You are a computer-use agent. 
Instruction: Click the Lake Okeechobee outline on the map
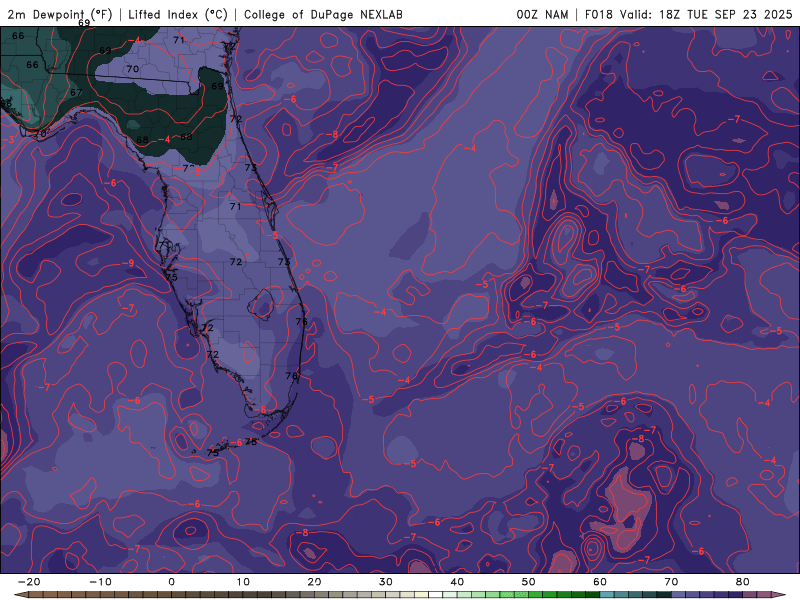261,304
